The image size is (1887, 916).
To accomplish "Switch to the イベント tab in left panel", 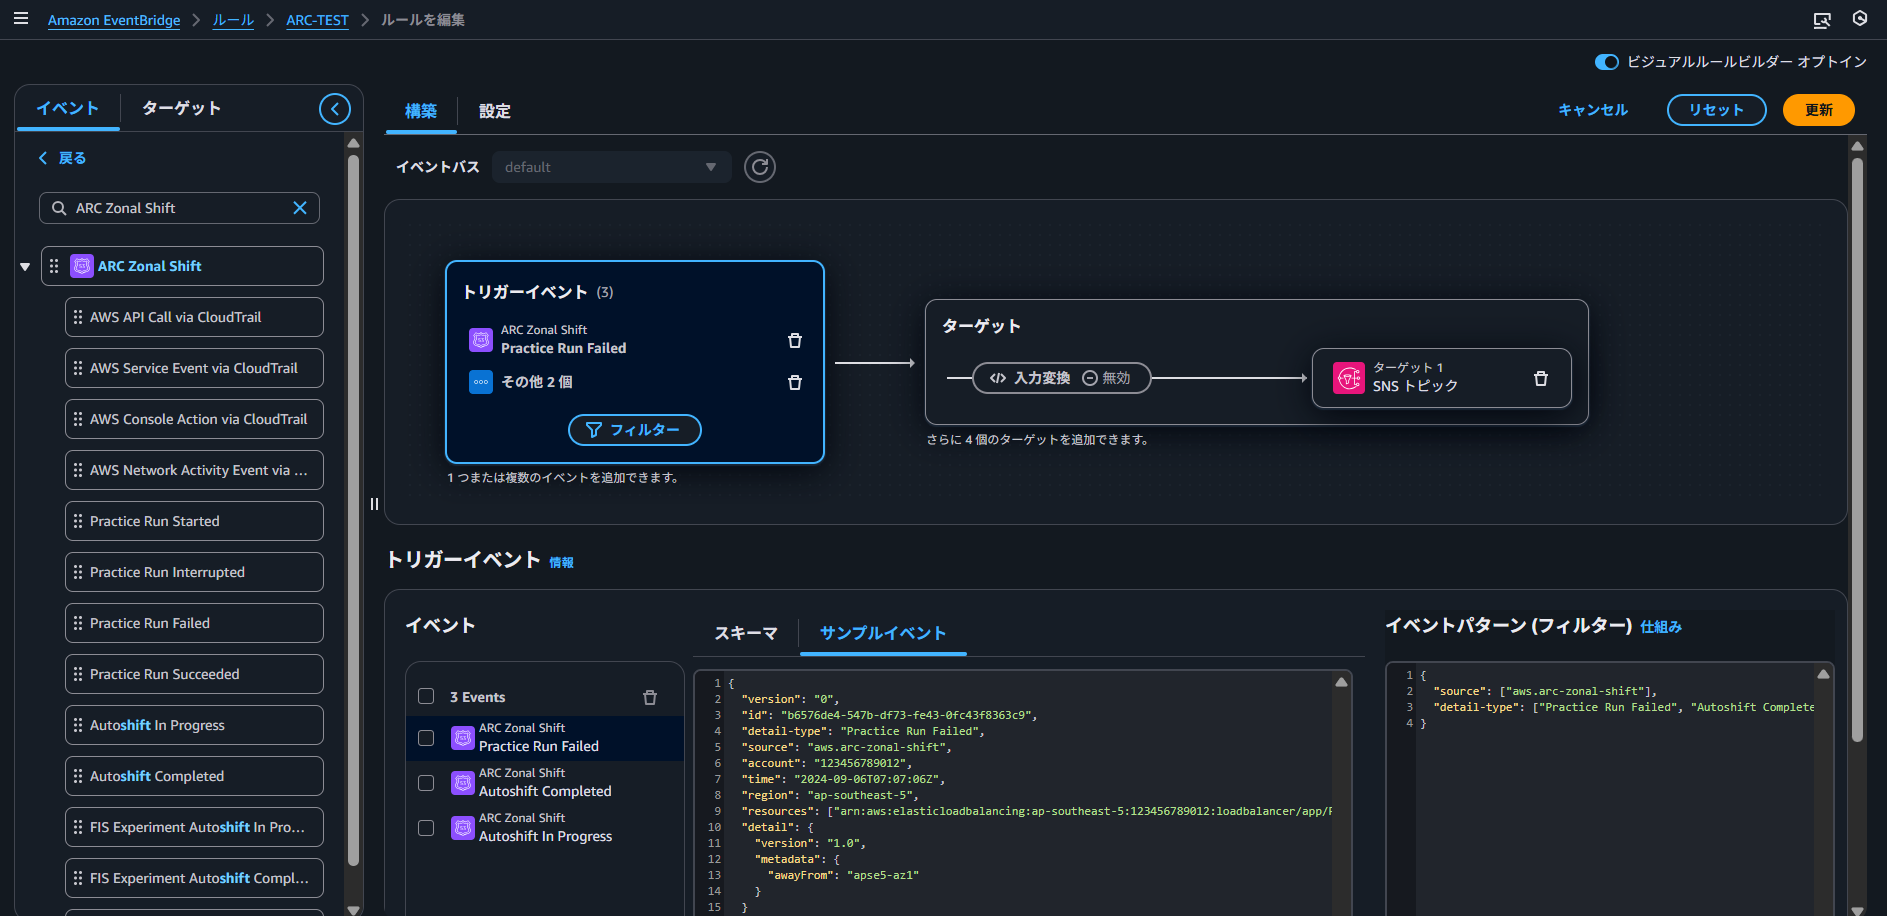I will [x=68, y=108].
